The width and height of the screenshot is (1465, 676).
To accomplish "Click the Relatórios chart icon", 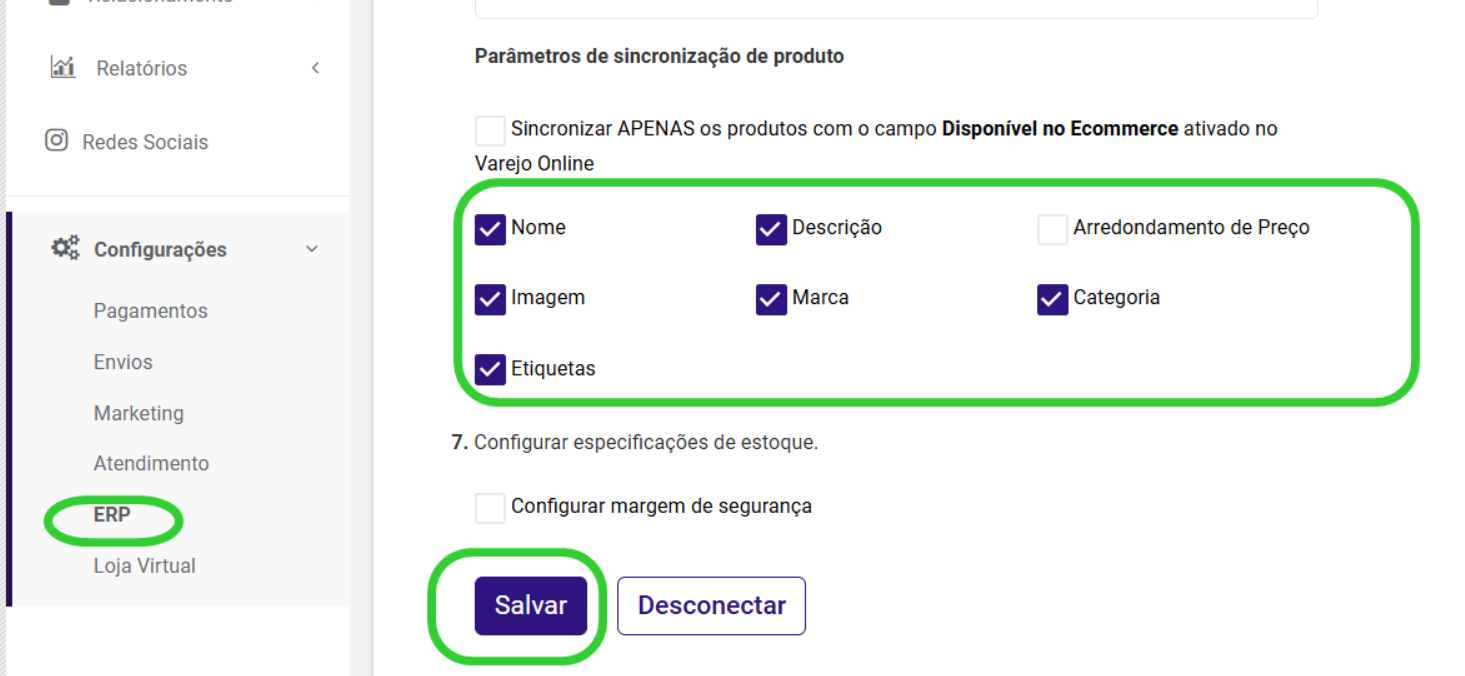I will click(x=63, y=68).
